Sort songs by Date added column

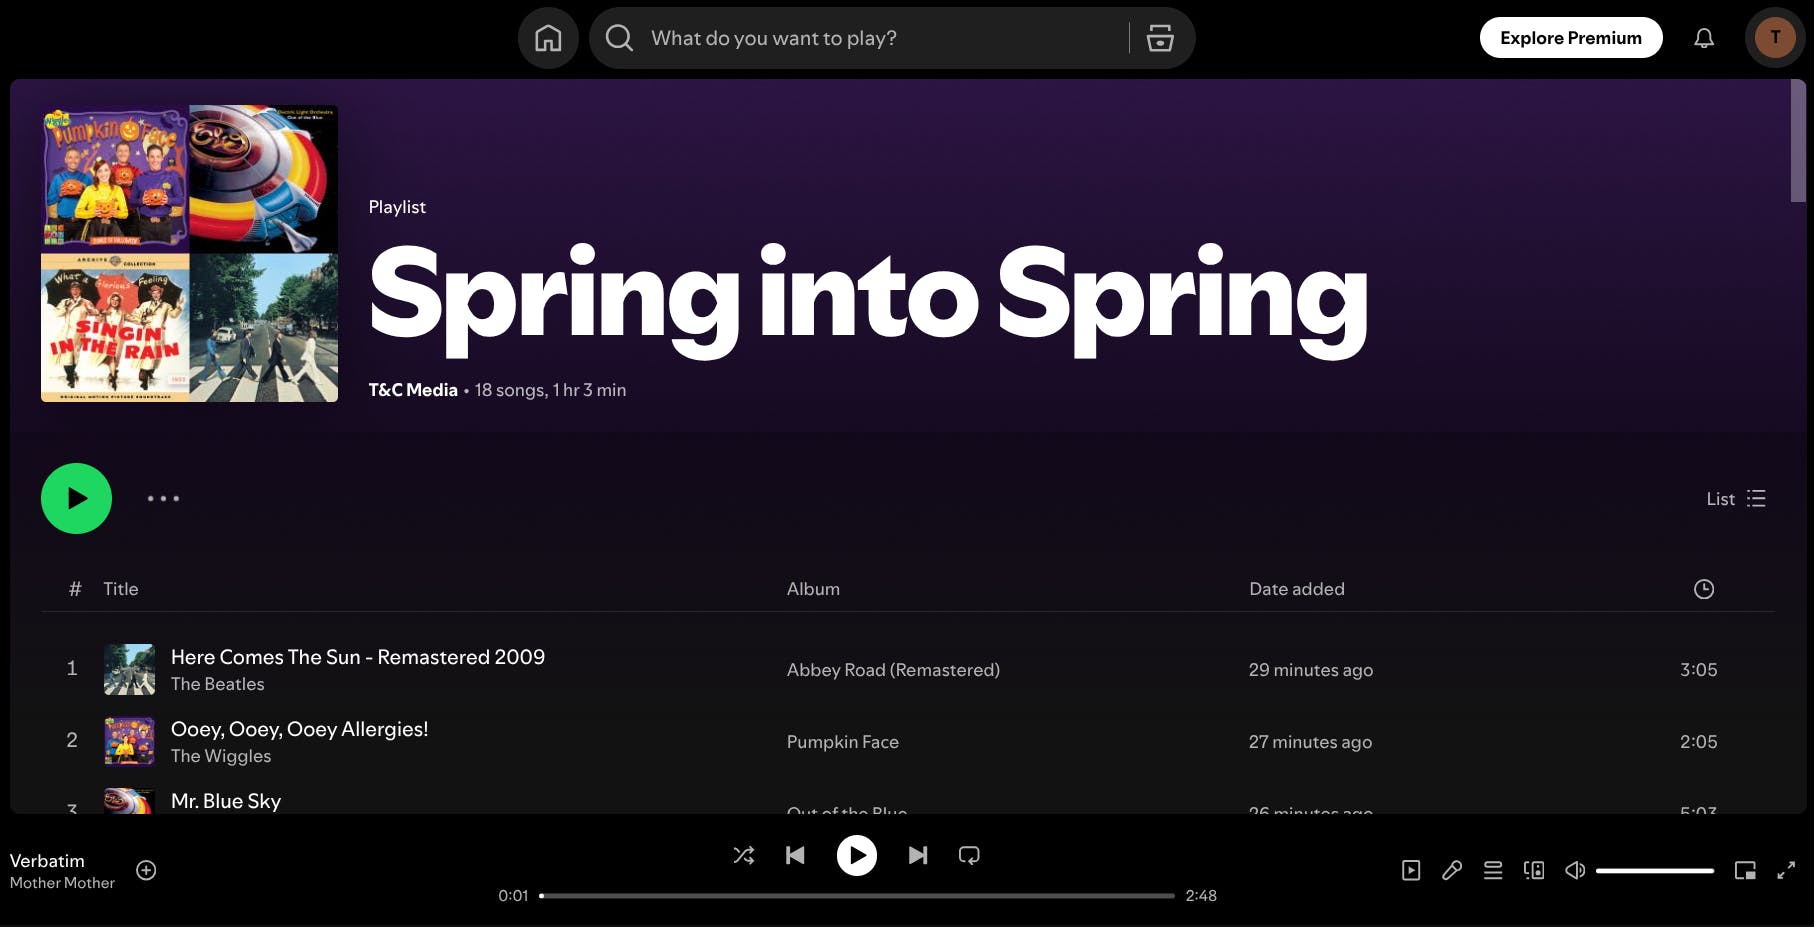pos(1296,589)
